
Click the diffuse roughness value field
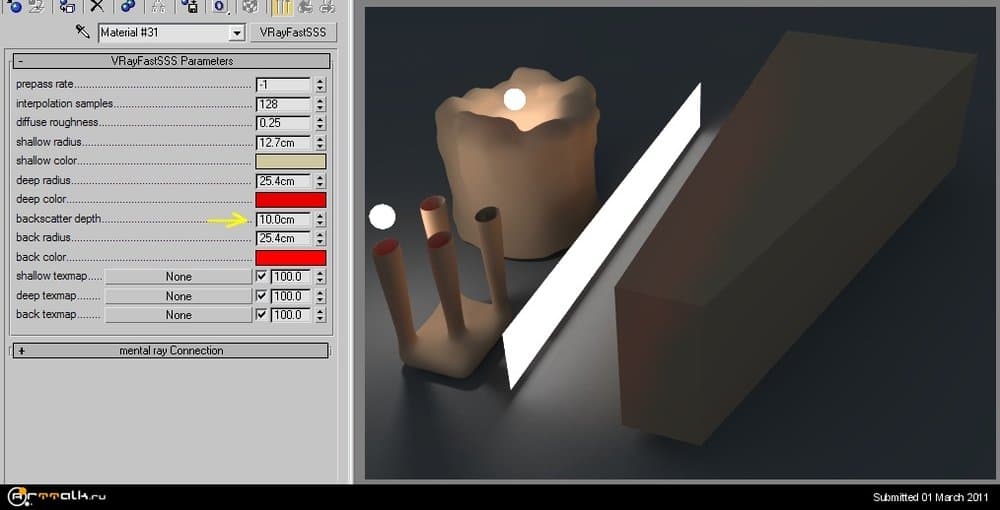tap(283, 123)
